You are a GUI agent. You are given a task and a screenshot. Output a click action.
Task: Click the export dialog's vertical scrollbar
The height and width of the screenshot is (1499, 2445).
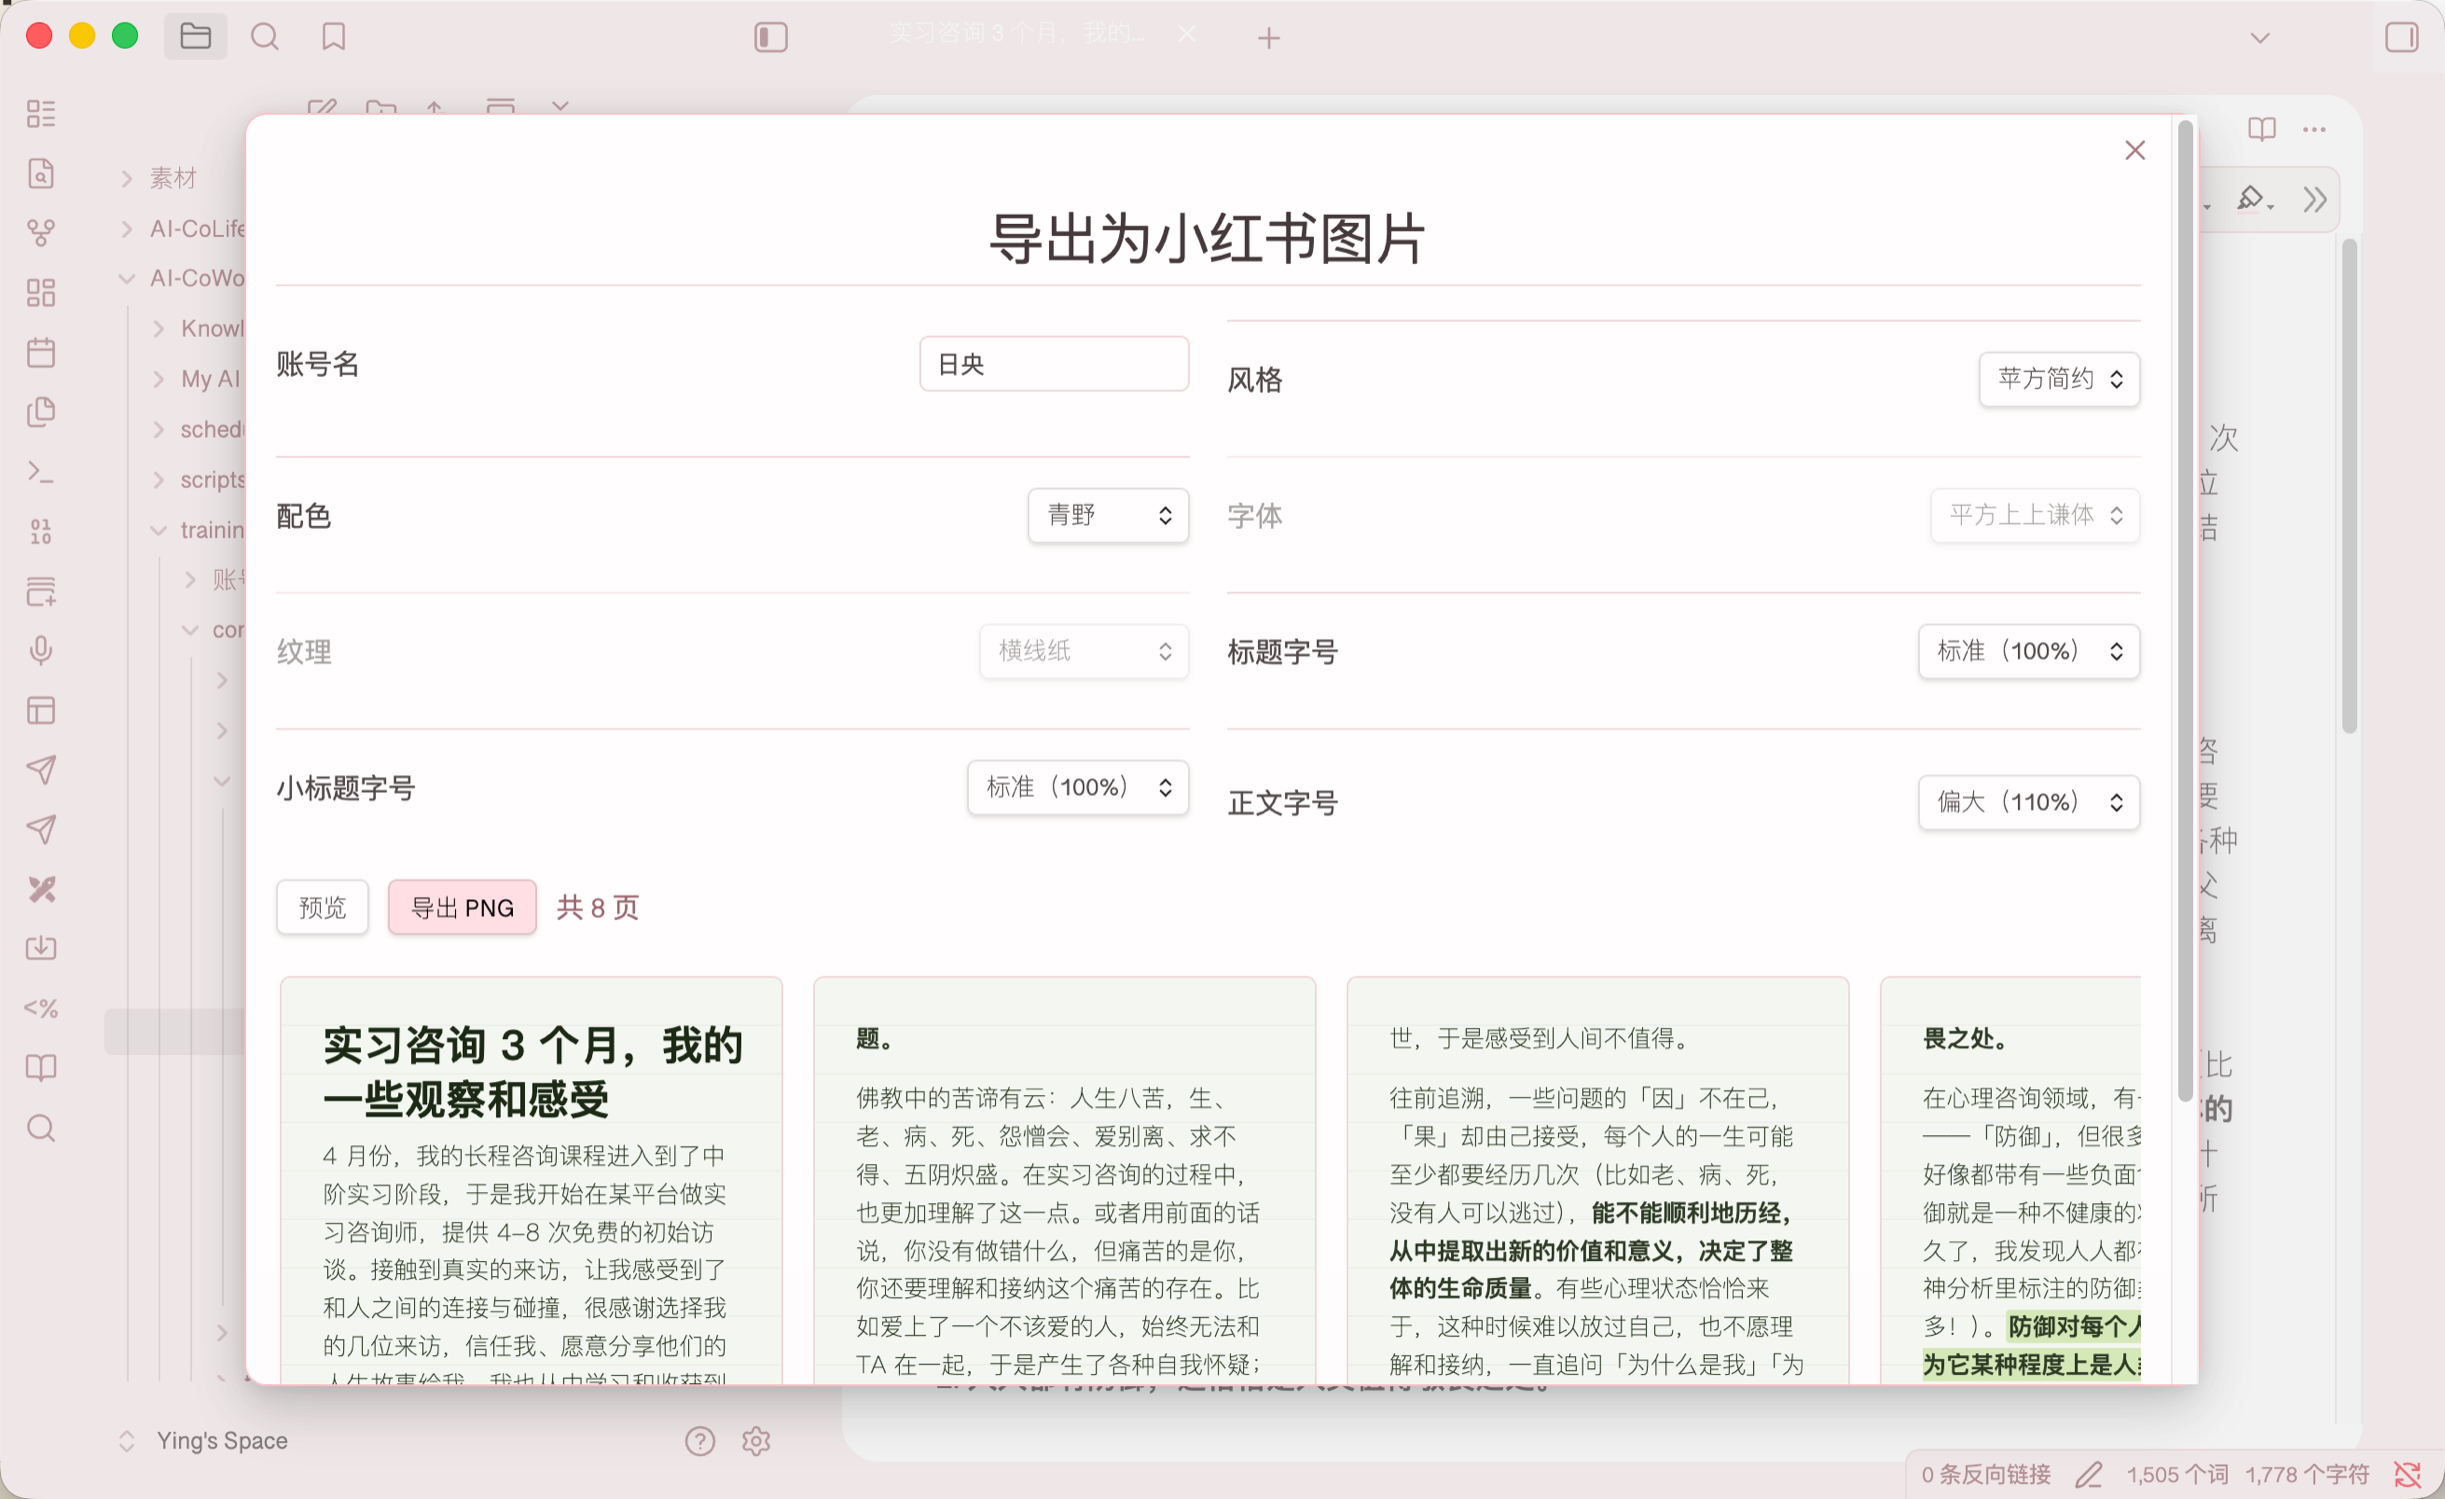2185,612
